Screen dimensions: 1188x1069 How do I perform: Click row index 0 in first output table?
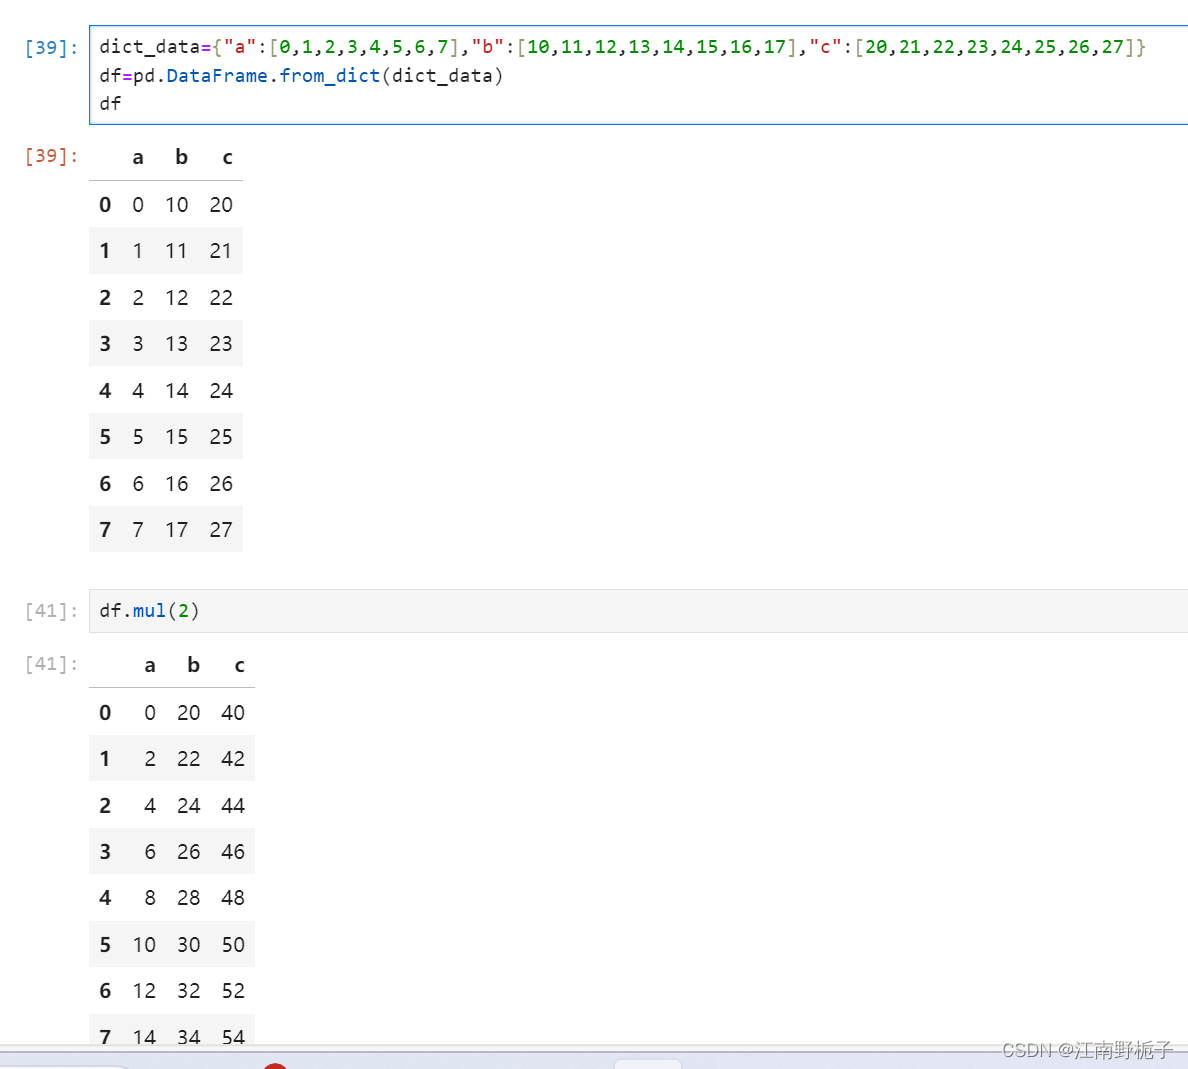(105, 204)
